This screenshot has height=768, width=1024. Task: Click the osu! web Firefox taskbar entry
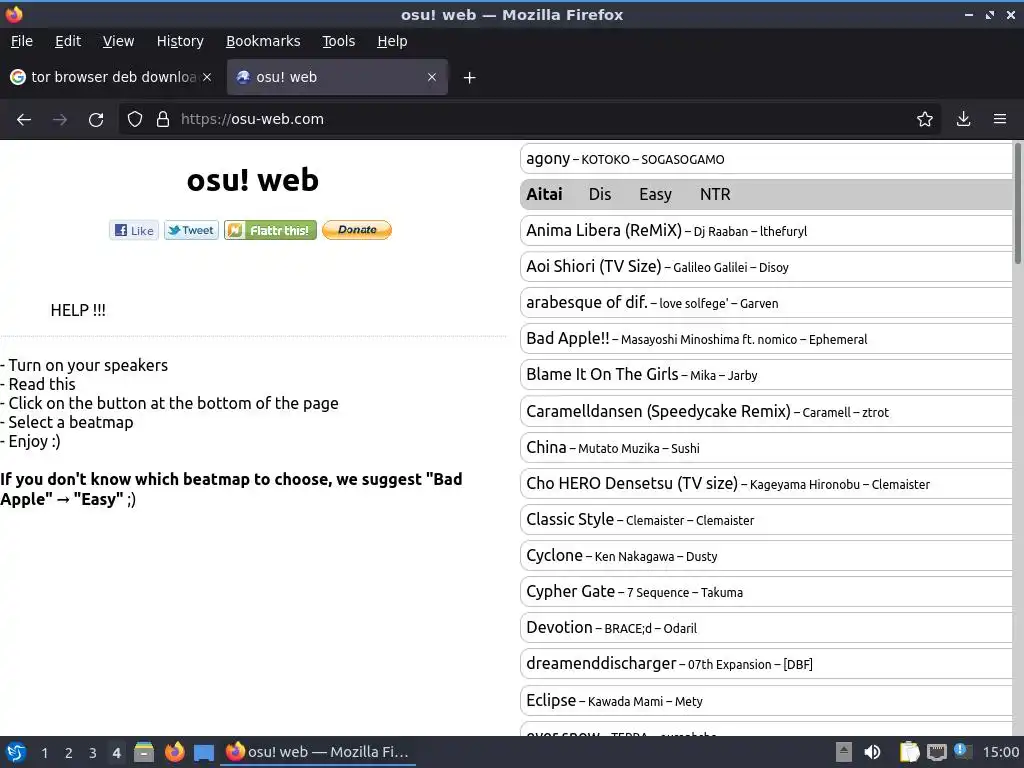click(318, 752)
